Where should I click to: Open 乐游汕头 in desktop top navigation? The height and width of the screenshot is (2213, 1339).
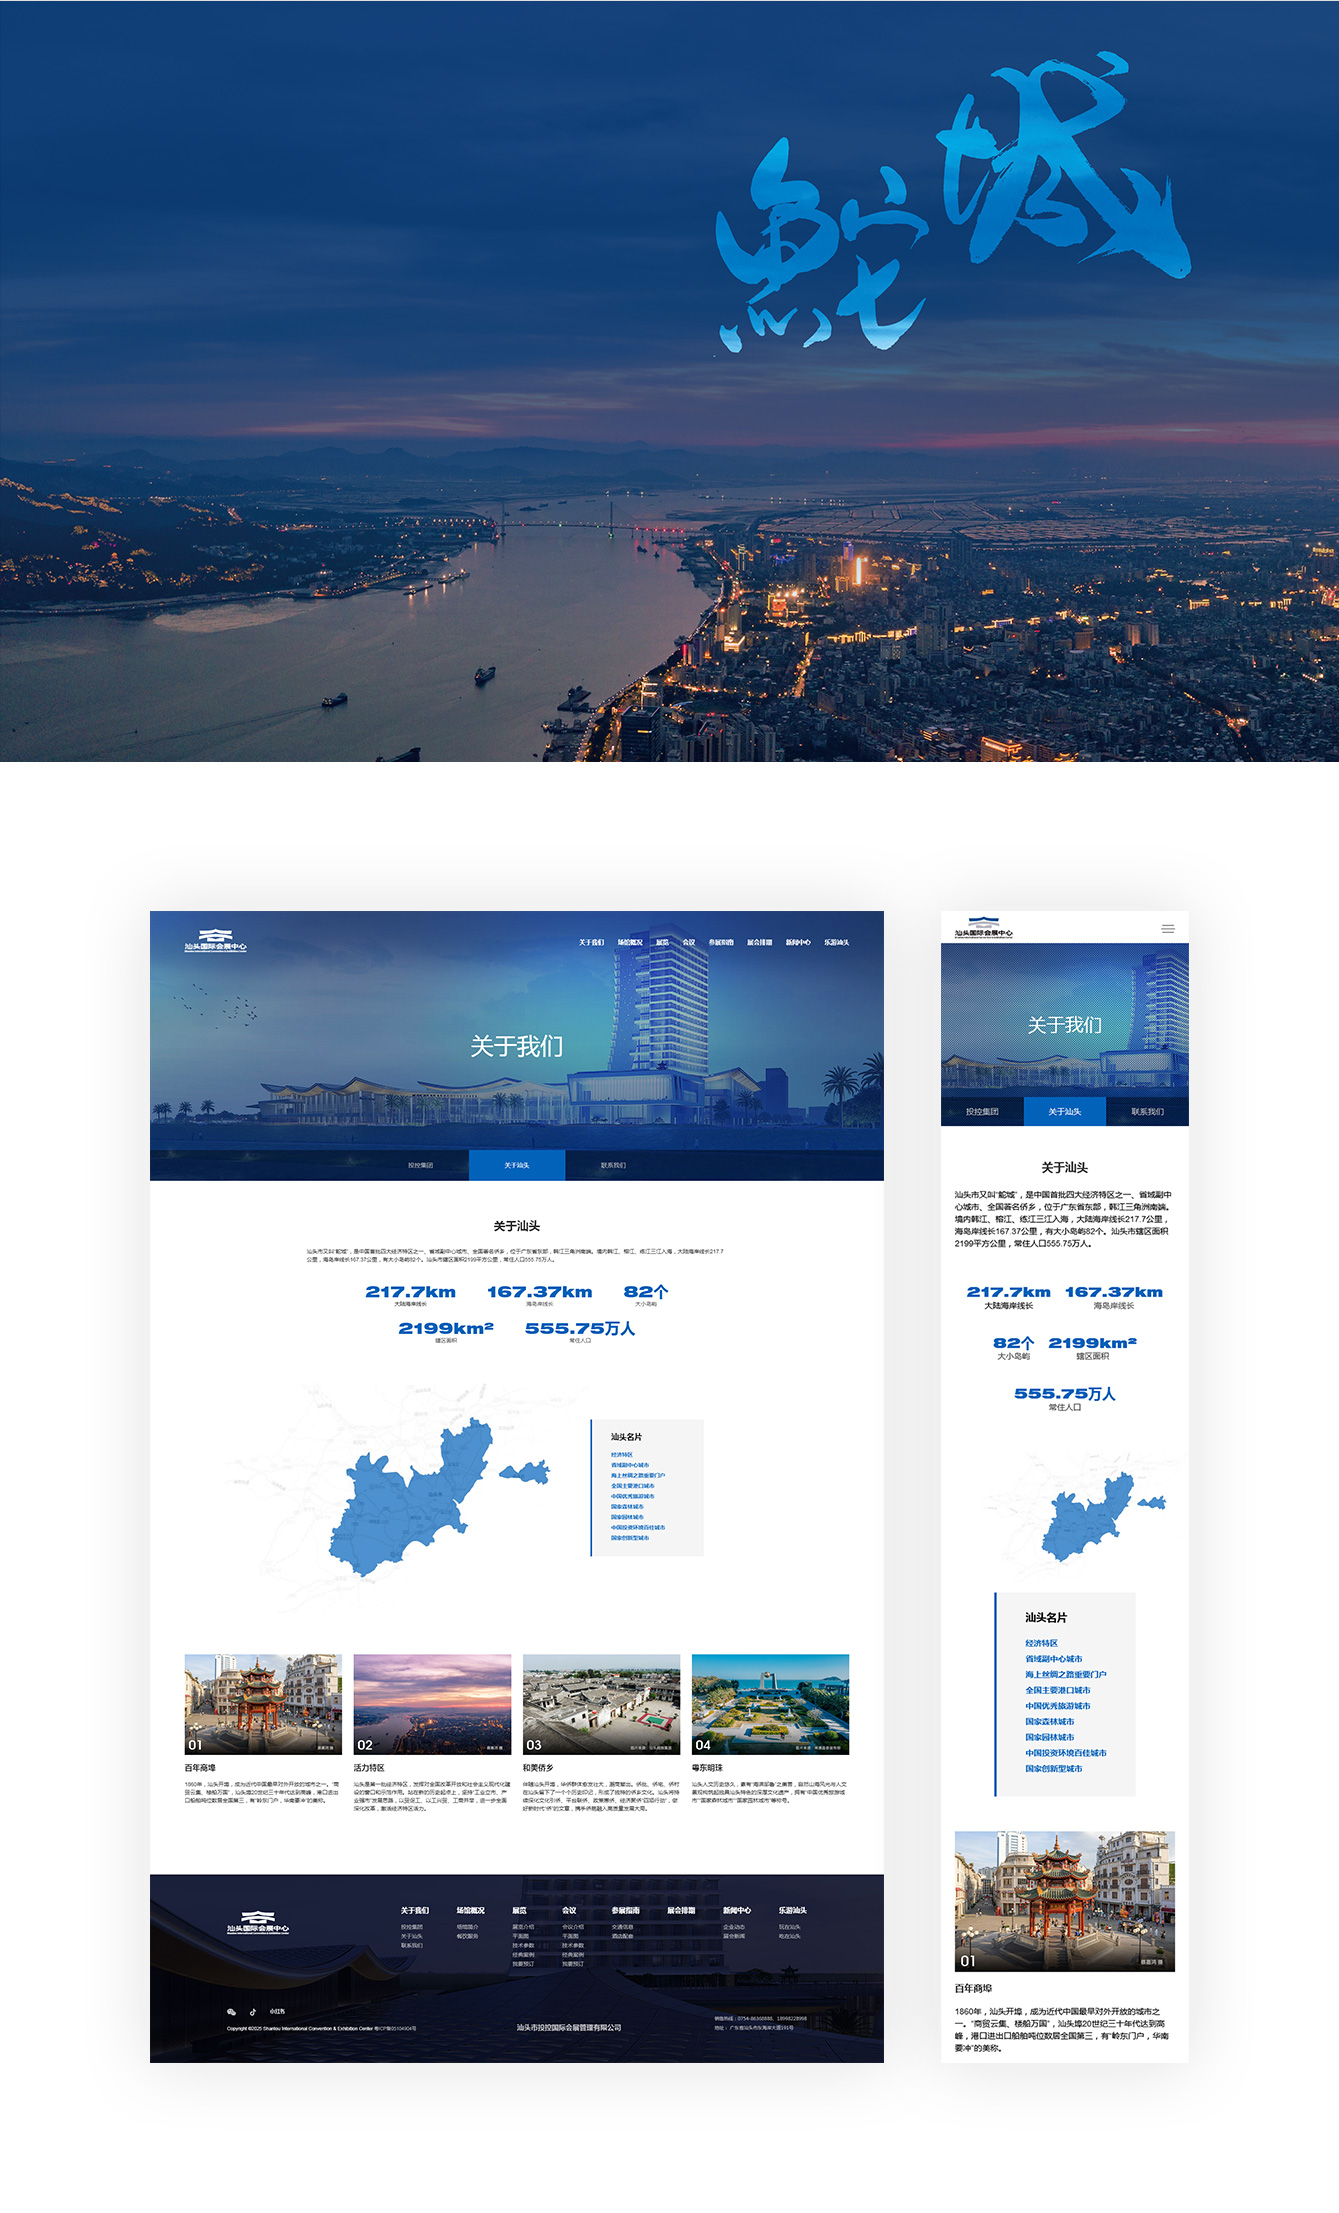836,942
